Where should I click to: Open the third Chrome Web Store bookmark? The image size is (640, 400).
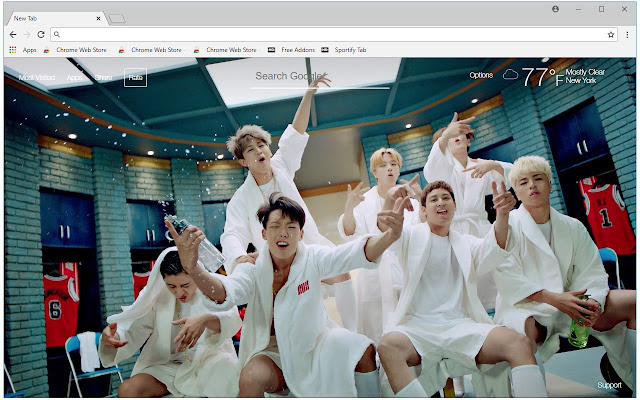coord(226,50)
